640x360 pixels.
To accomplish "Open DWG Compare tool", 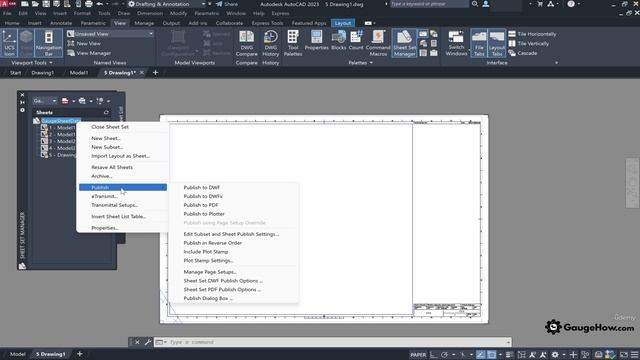I will click(247, 43).
